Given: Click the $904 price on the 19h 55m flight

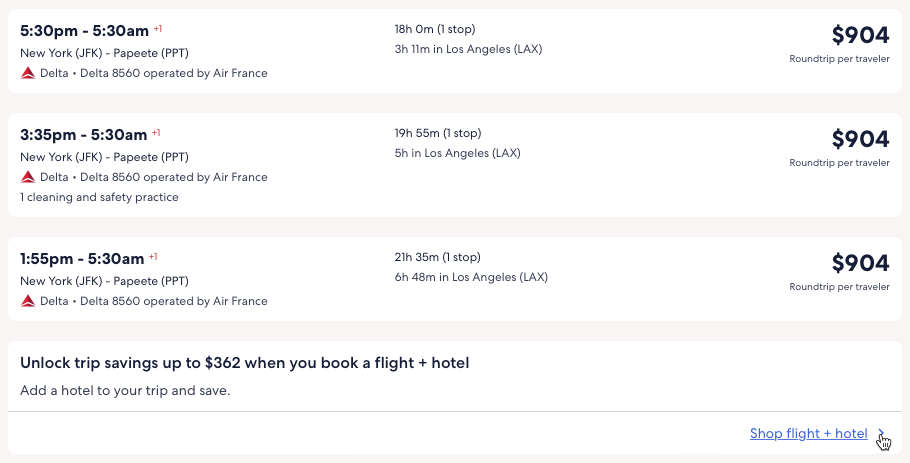Looking at the screenshot, I should point(860,140).
